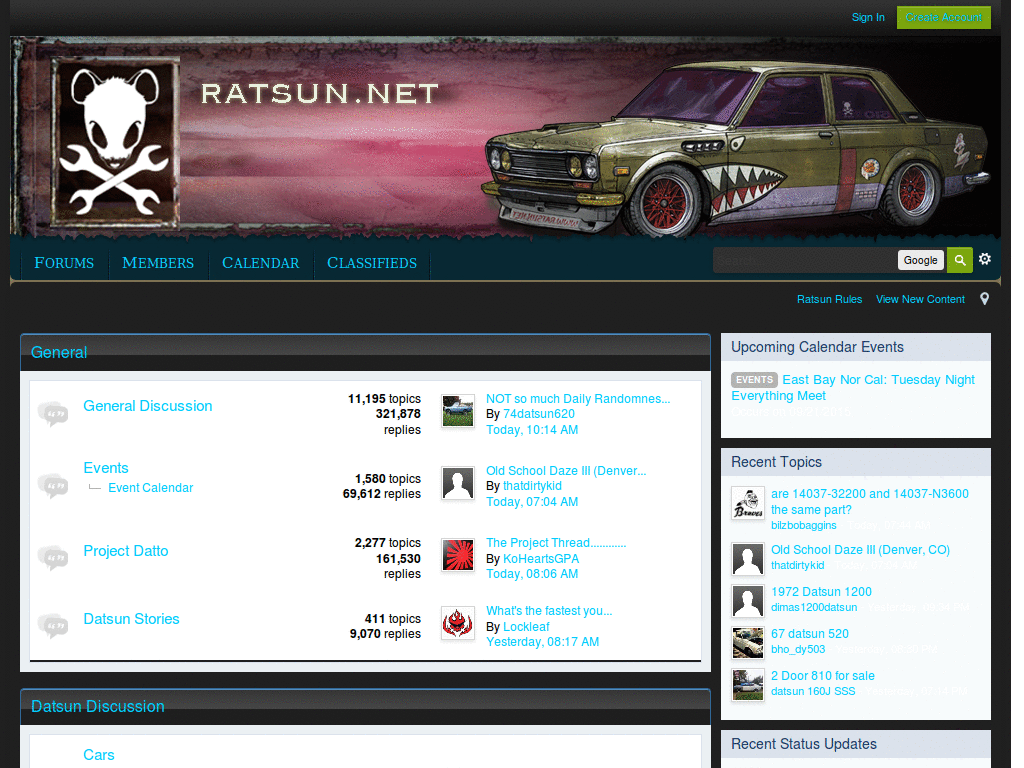Click the avatar beside 67 datsun 520 topic
The image size is (1024, 768).
tap(748, 643)
